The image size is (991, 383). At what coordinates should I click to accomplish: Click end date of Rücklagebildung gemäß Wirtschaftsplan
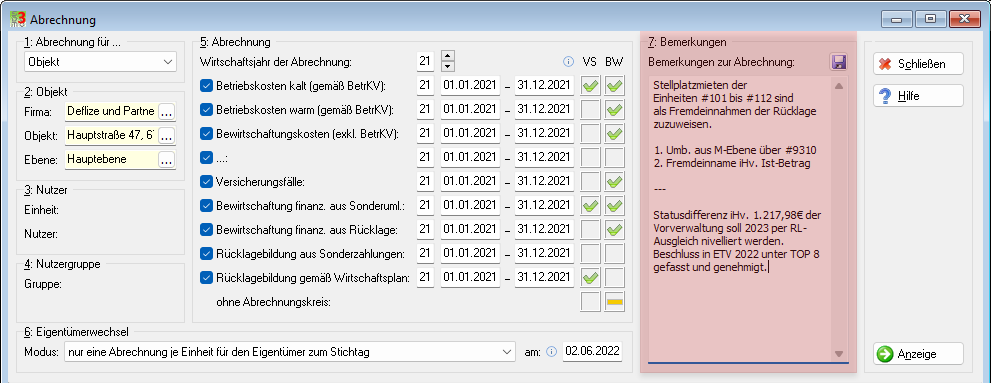coord(544,277)
